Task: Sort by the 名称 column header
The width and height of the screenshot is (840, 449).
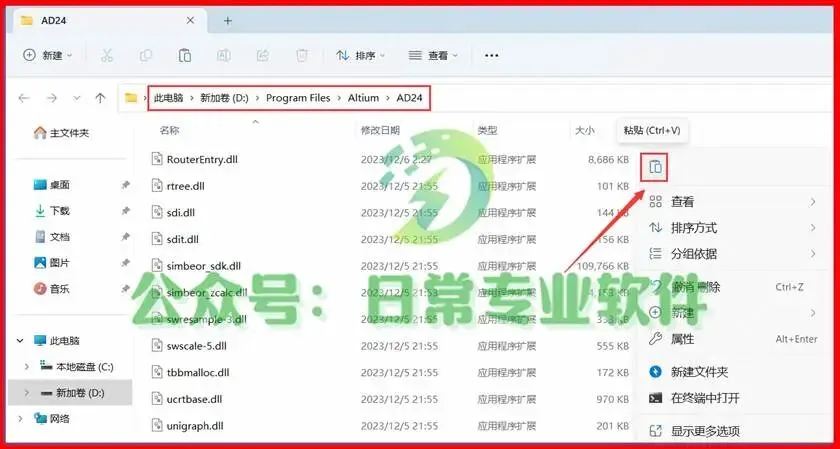Action: [x=169, y=130]
